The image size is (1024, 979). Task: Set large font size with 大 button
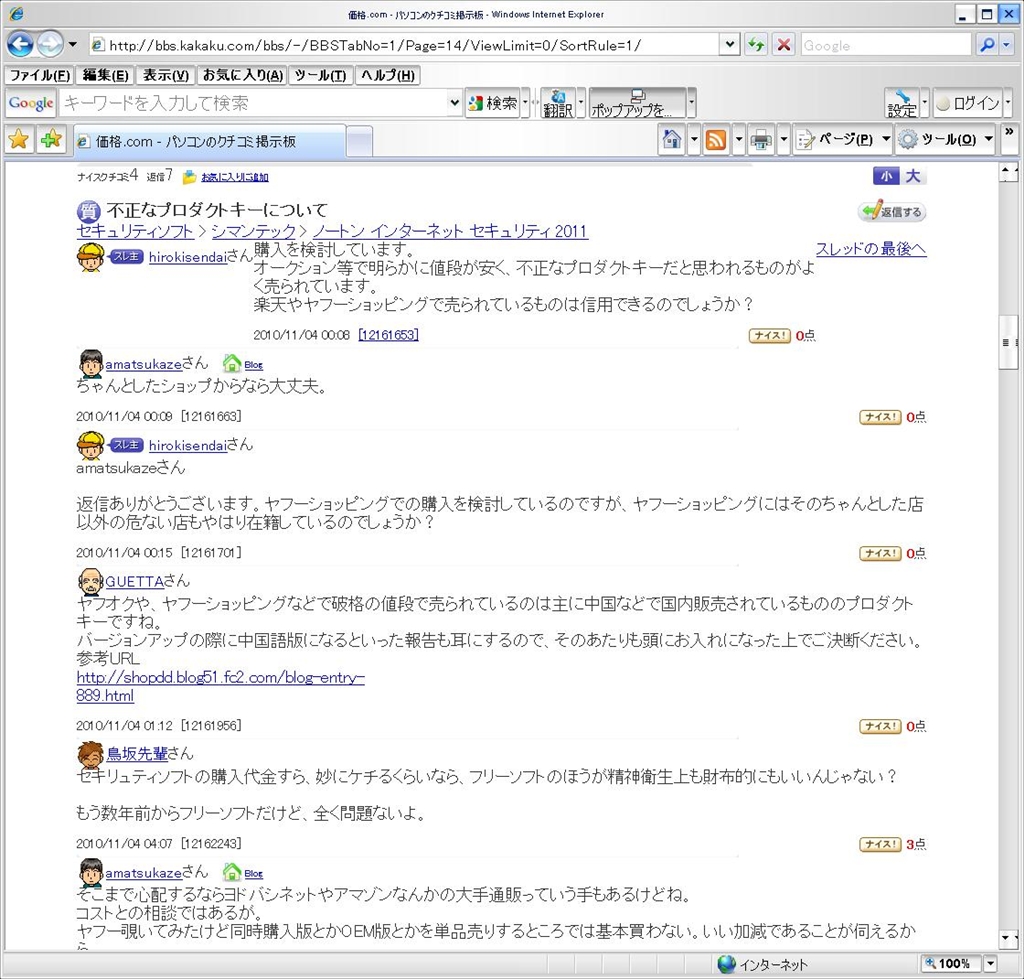pyautogui.click(x=913, y=176)
